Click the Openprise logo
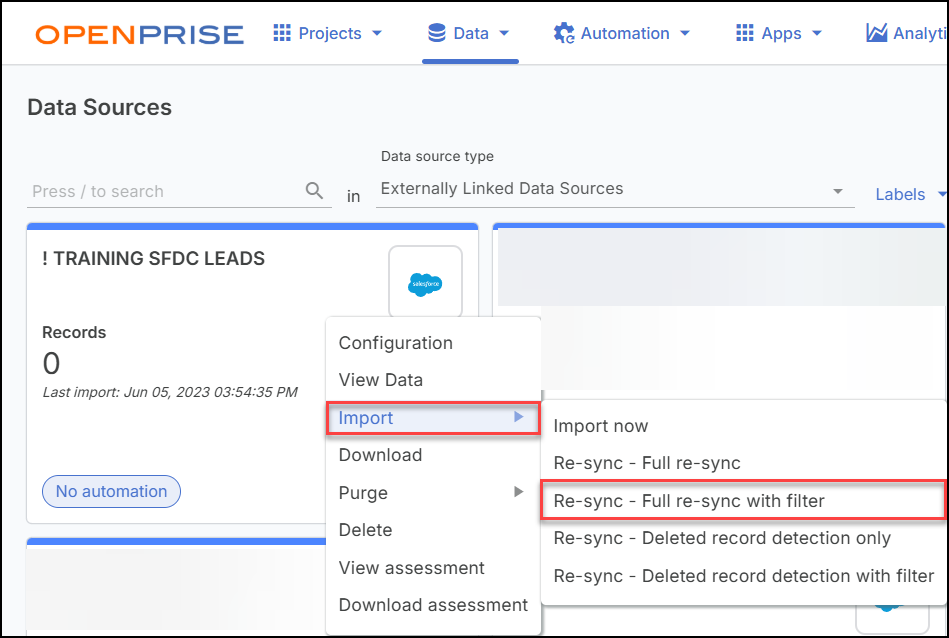 [x=139, y=35]
